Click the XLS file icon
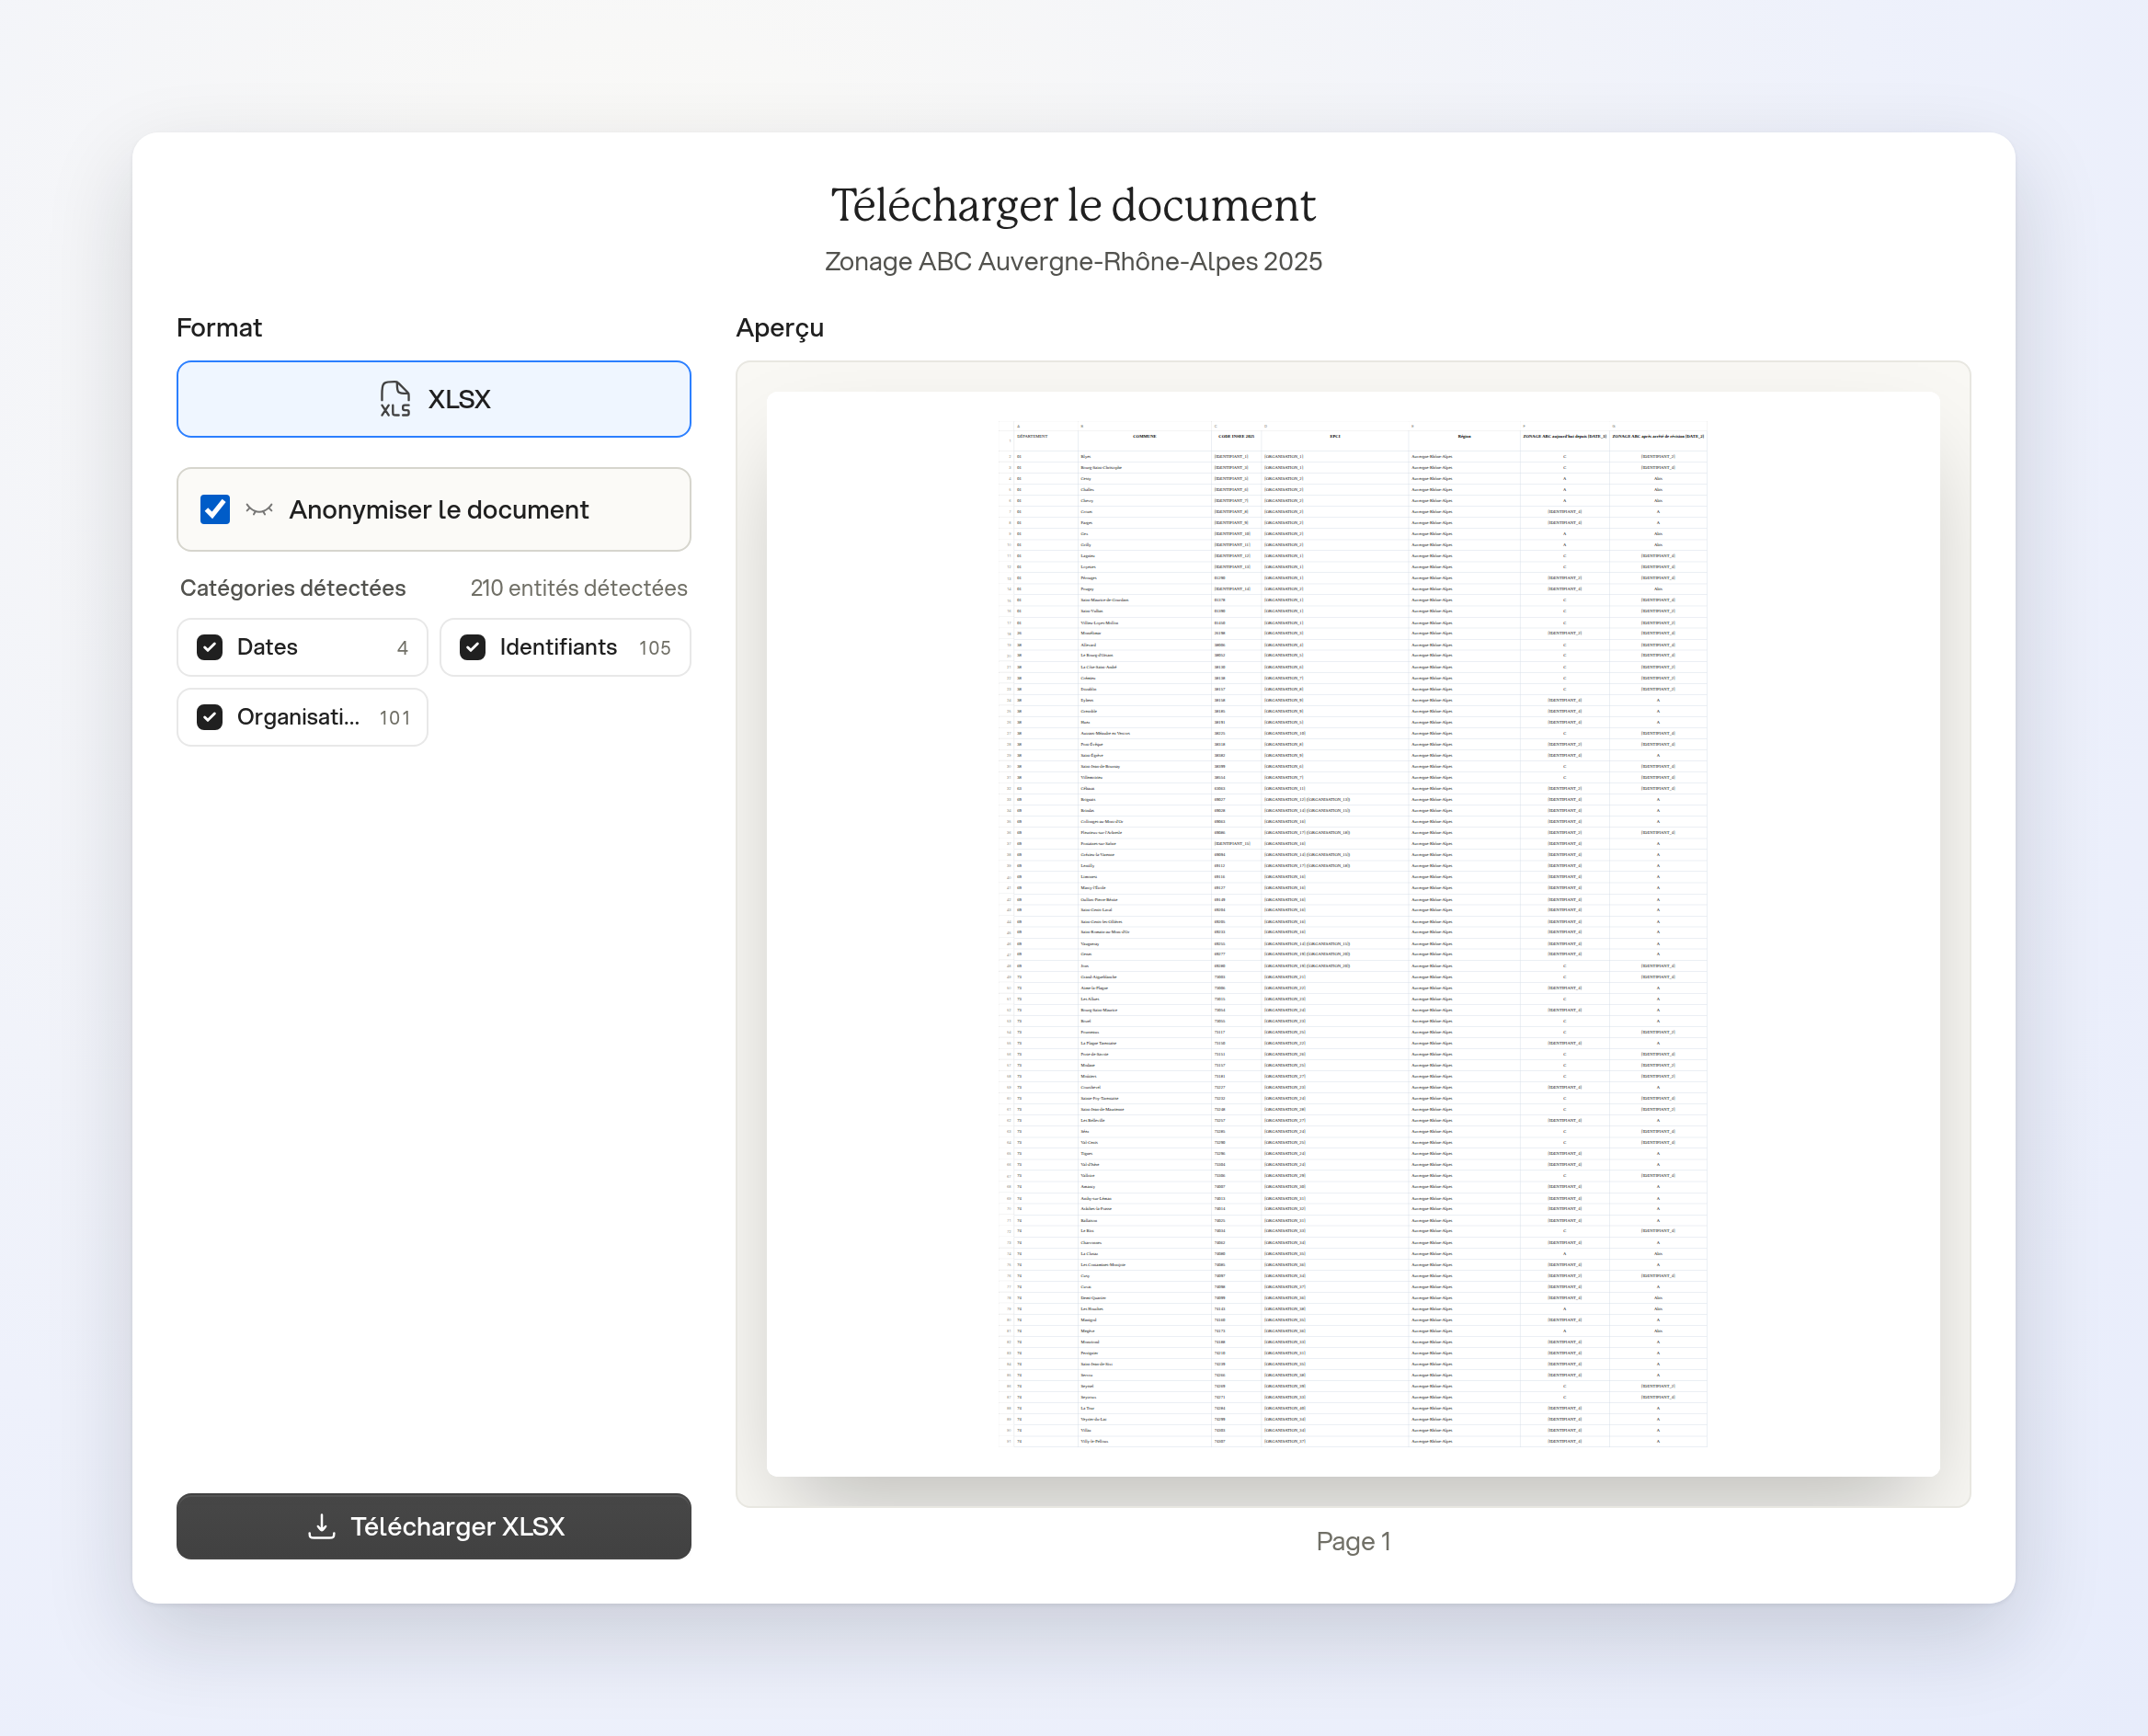 [395, 399]
